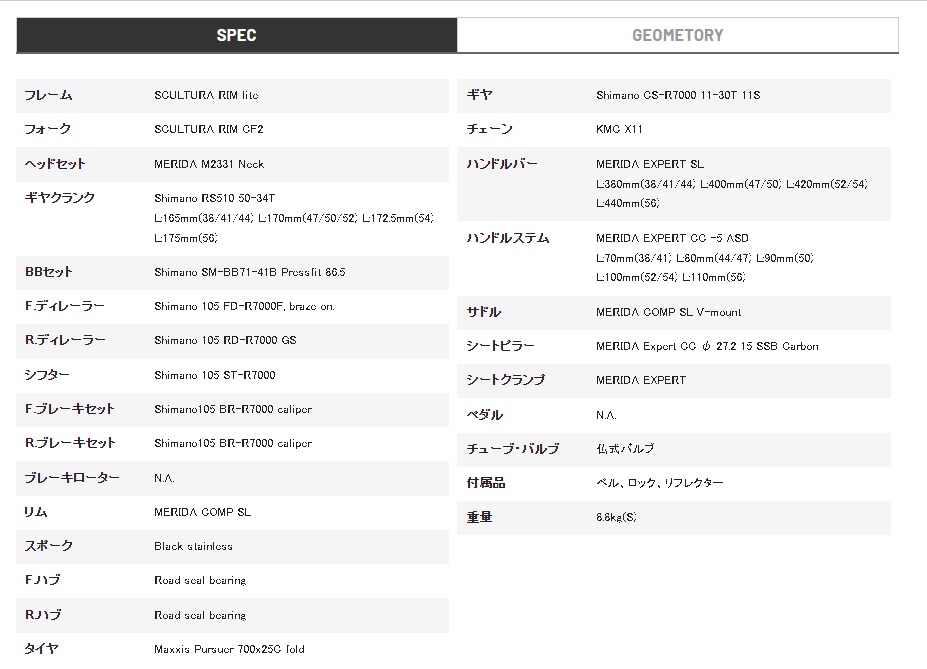
Task: Click the handlebar width line starting L:380mm
Action: 732,184
